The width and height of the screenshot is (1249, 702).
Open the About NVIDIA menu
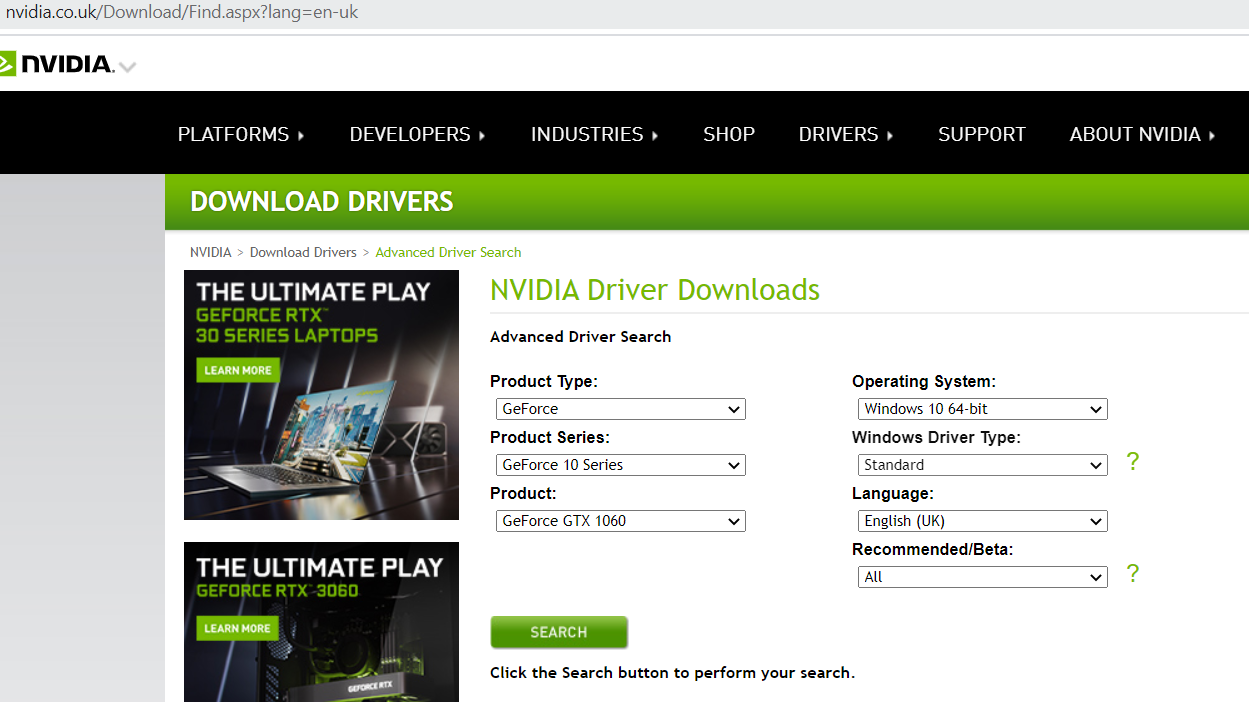point(1143,134)
